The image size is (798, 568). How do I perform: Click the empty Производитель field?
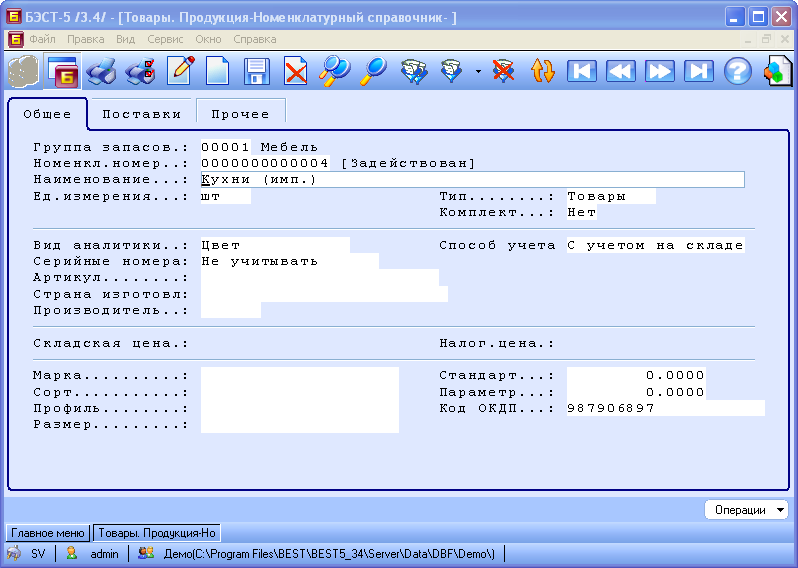click(231, 310)
